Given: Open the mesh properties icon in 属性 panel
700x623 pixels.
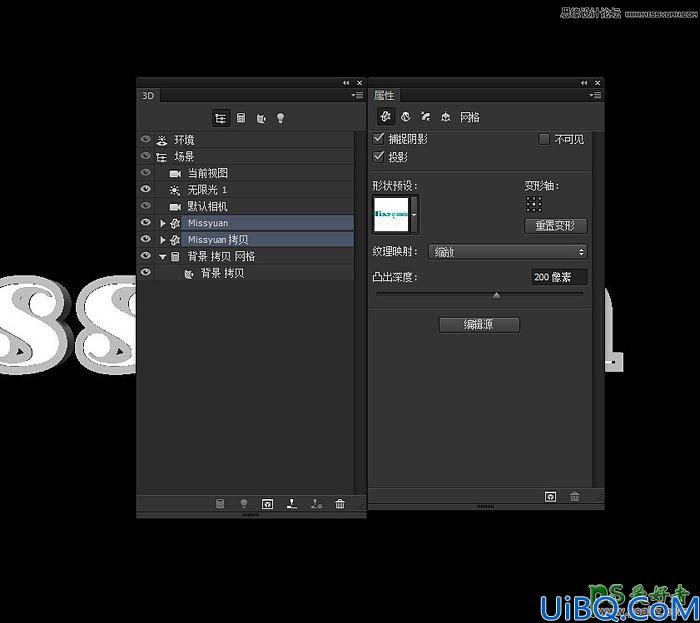Looking at the screenshot, I should [x=386, y=116].
